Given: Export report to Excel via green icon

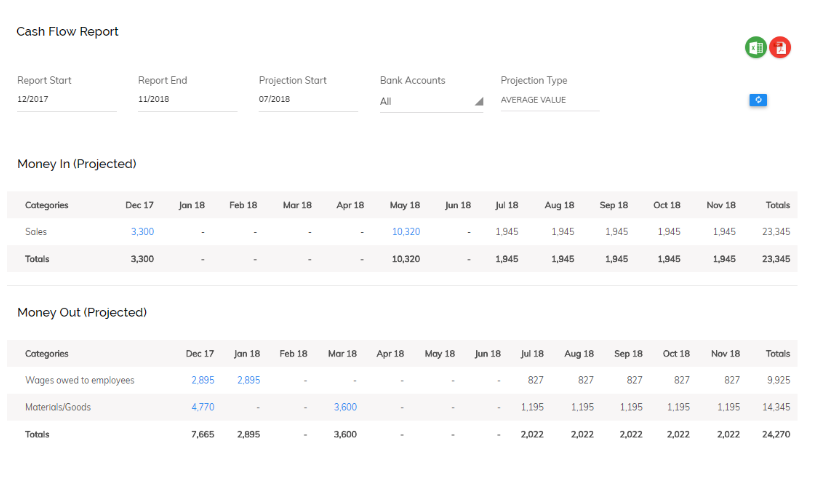Looking at the screenshot, I should (x=755, y=48).
